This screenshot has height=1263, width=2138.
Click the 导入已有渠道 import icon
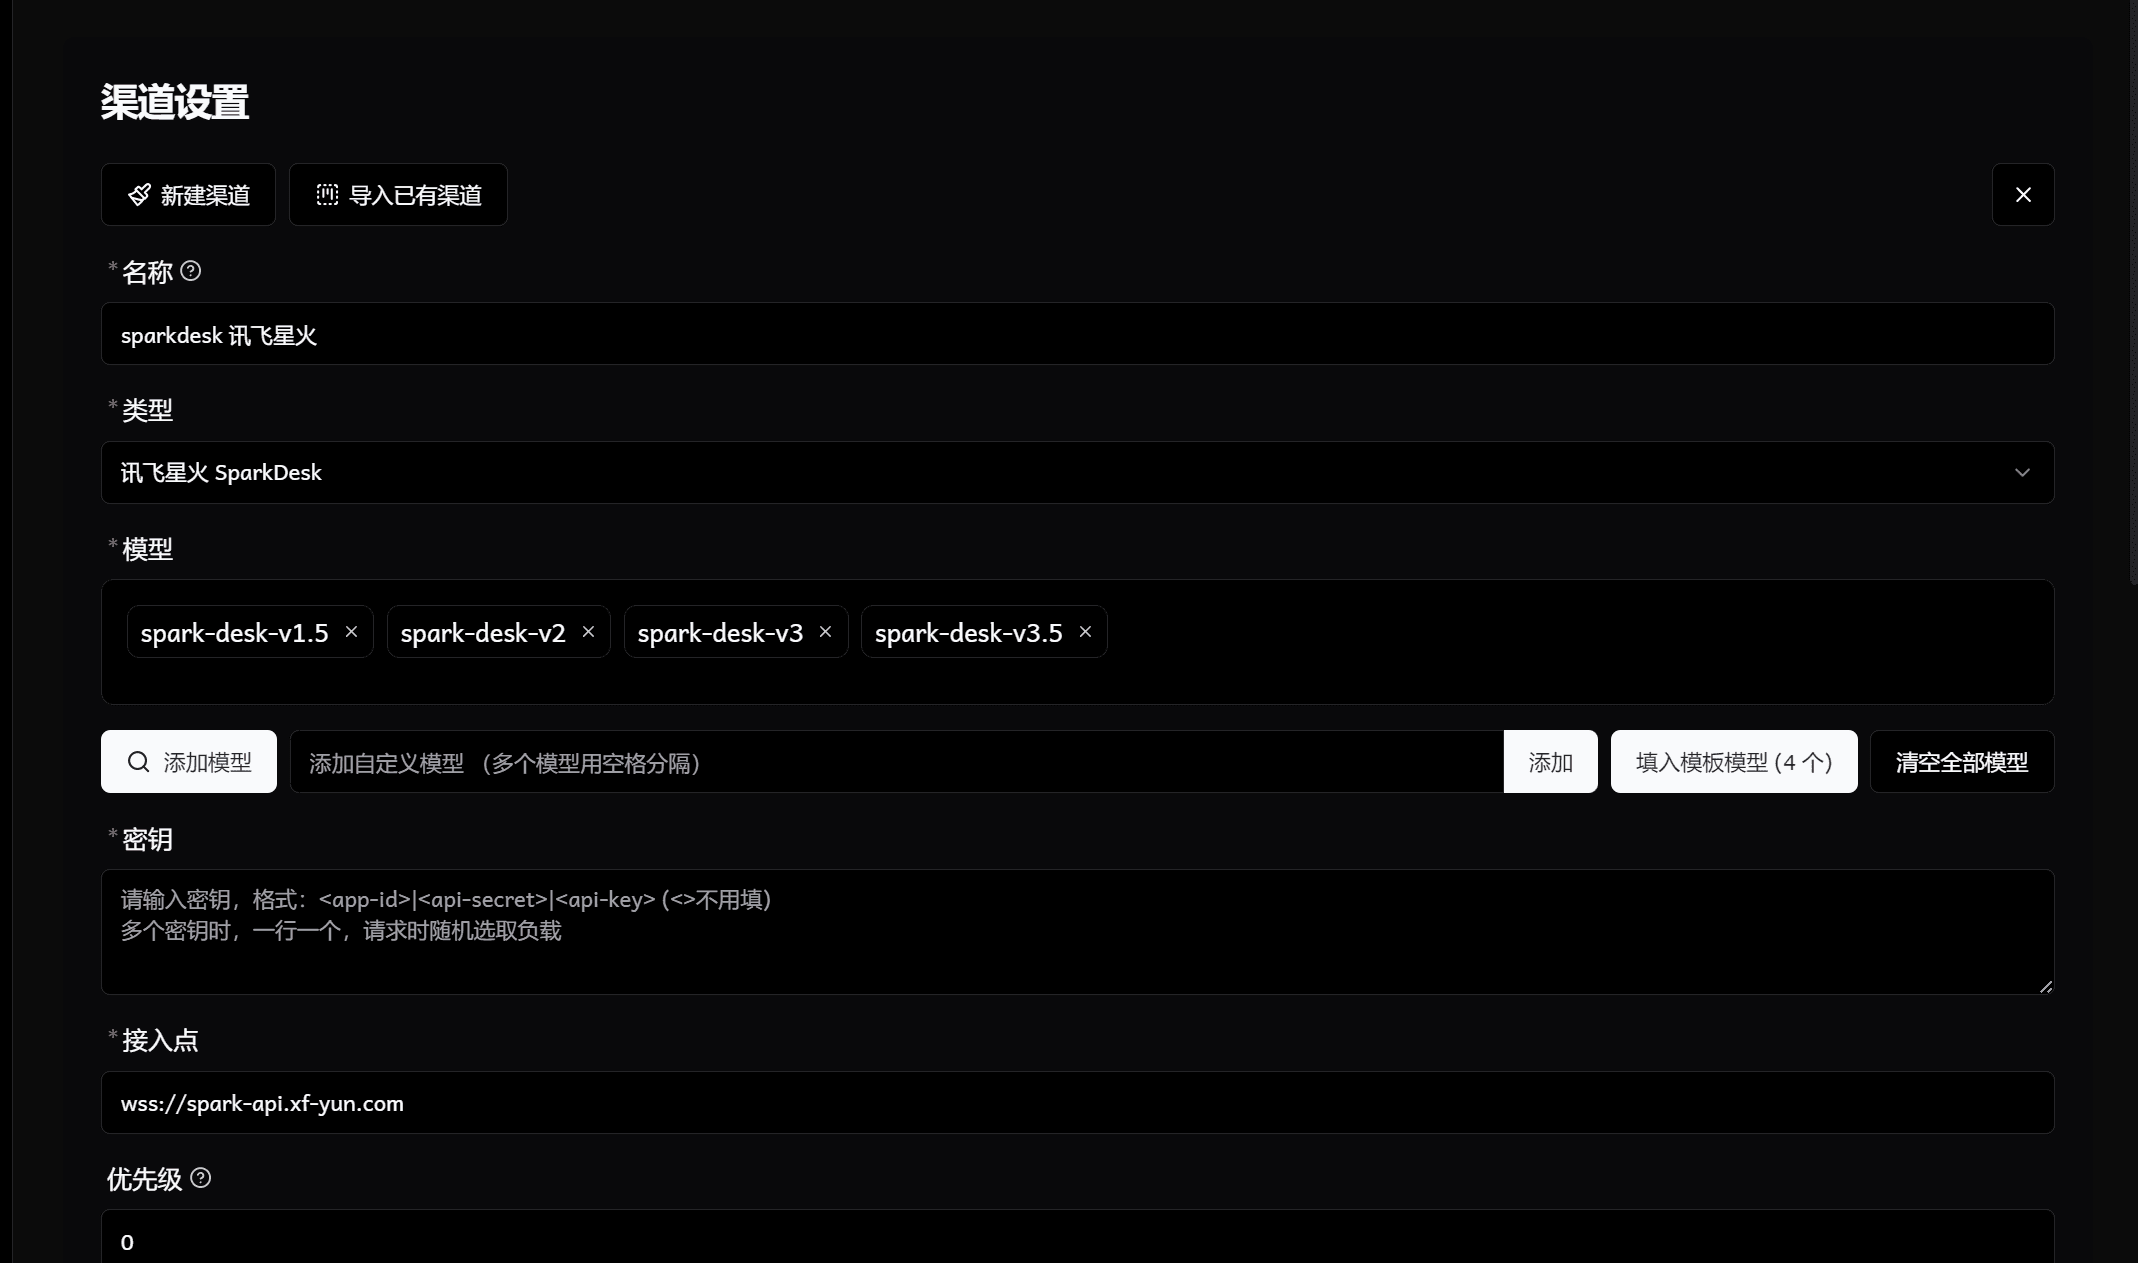327,195
